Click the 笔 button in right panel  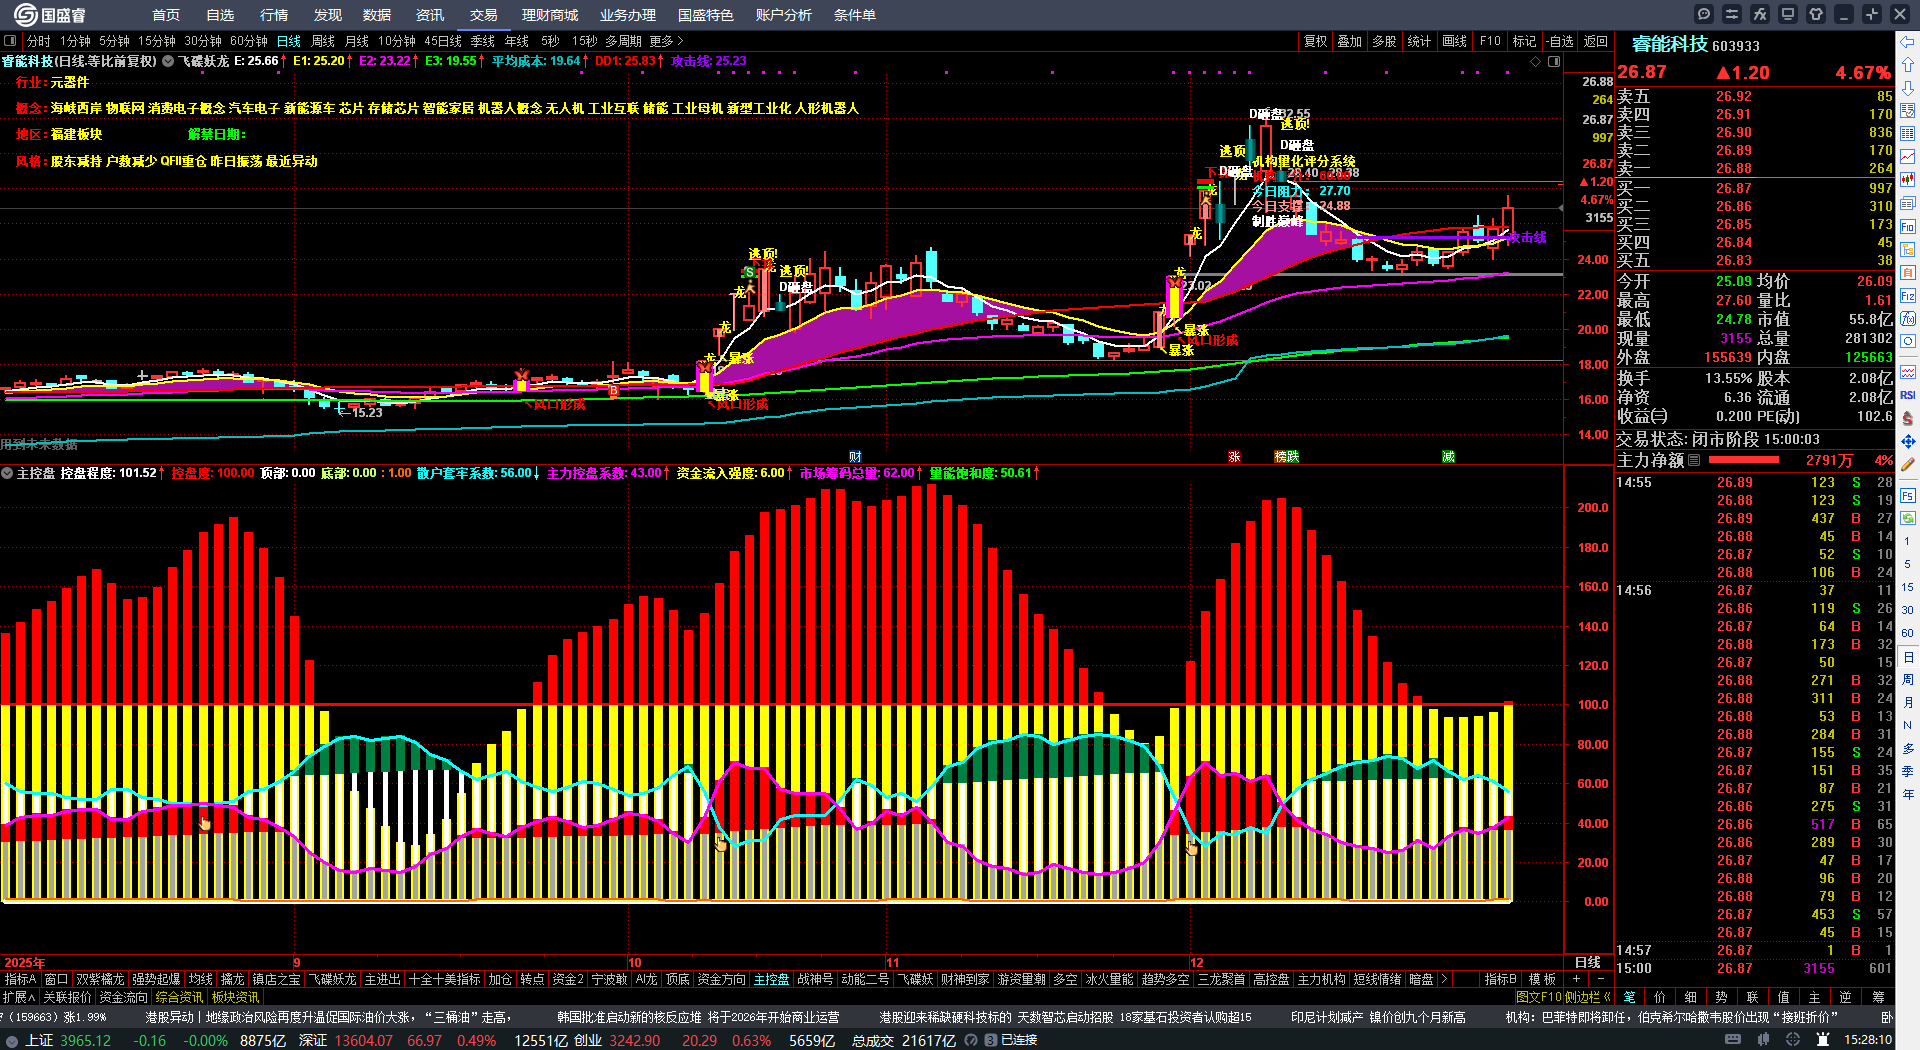pyautogui.click(x=1629, y=997)
